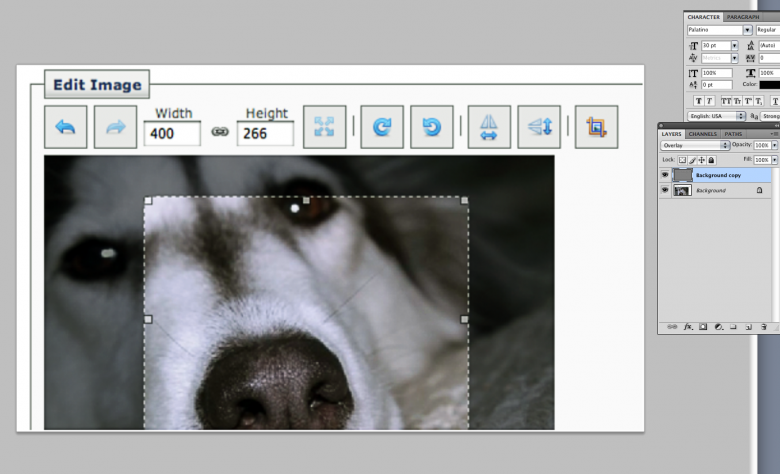Click the Width input field
This screenshot has height=474, width=780.
point(172,133)
